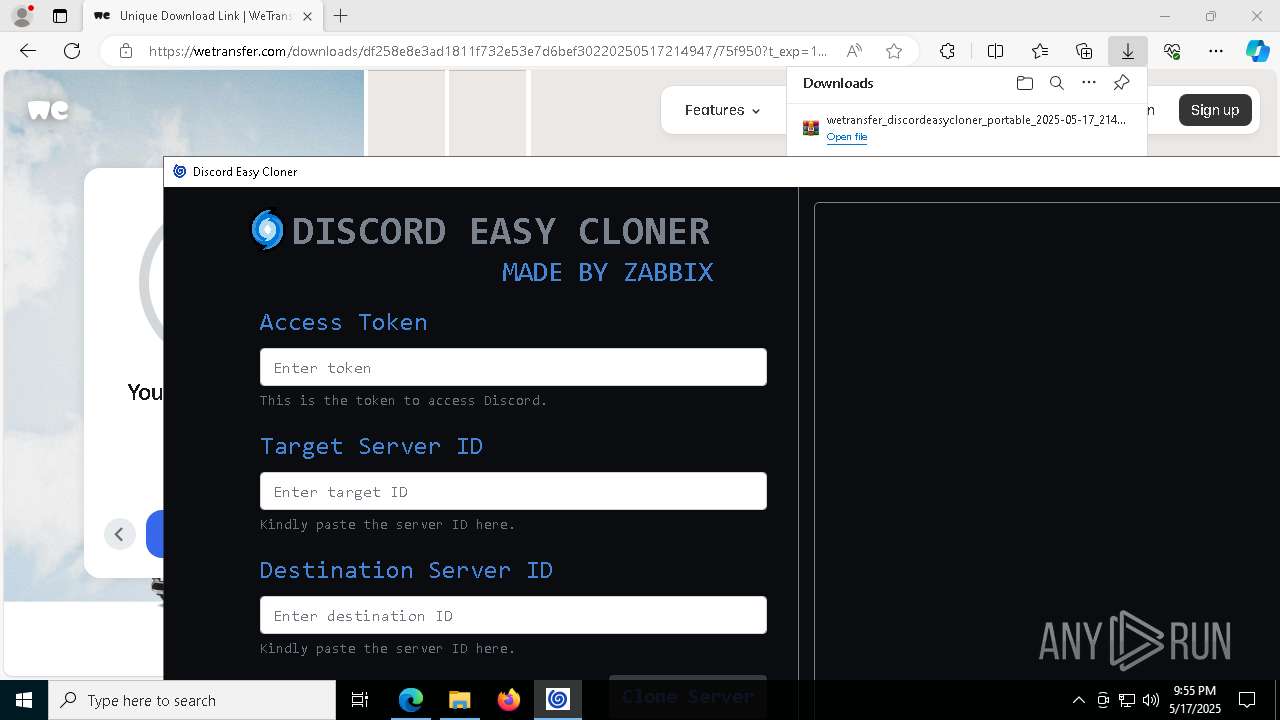This screenshot has width=1280, height=720.
Task: Open Edge Settings and more menu
Action: coord(1216,51)
